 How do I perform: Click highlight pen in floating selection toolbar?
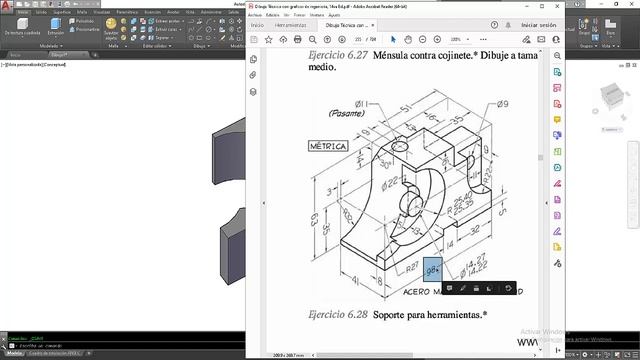pyautogui.click(x=463, y=288)
